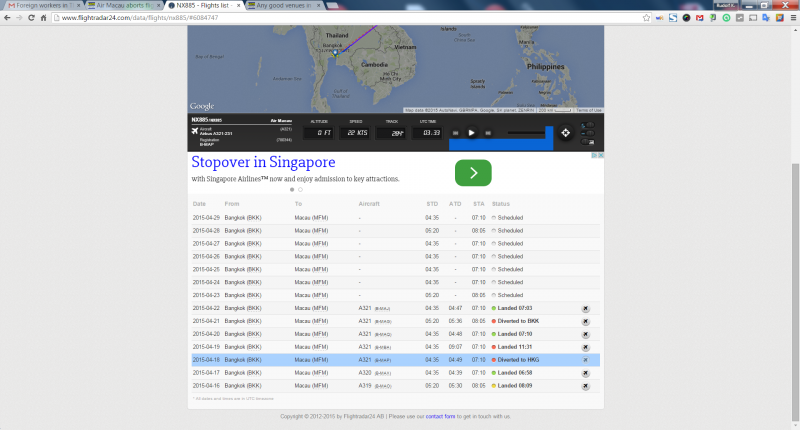Select the 2015-04-29 scheduled flight row
800x430 pixels.
click(x=395, y=218)
